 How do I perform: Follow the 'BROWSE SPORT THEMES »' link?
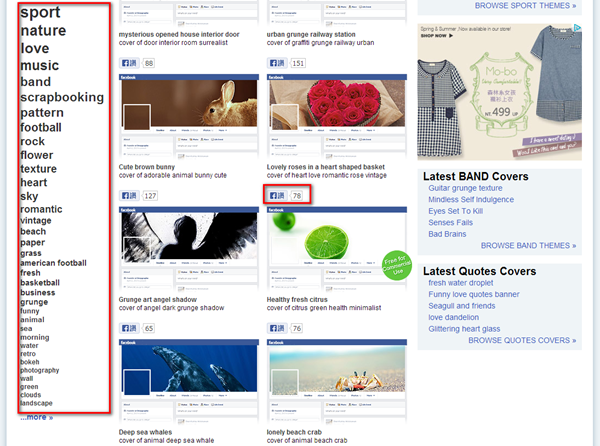coord(525,6)
